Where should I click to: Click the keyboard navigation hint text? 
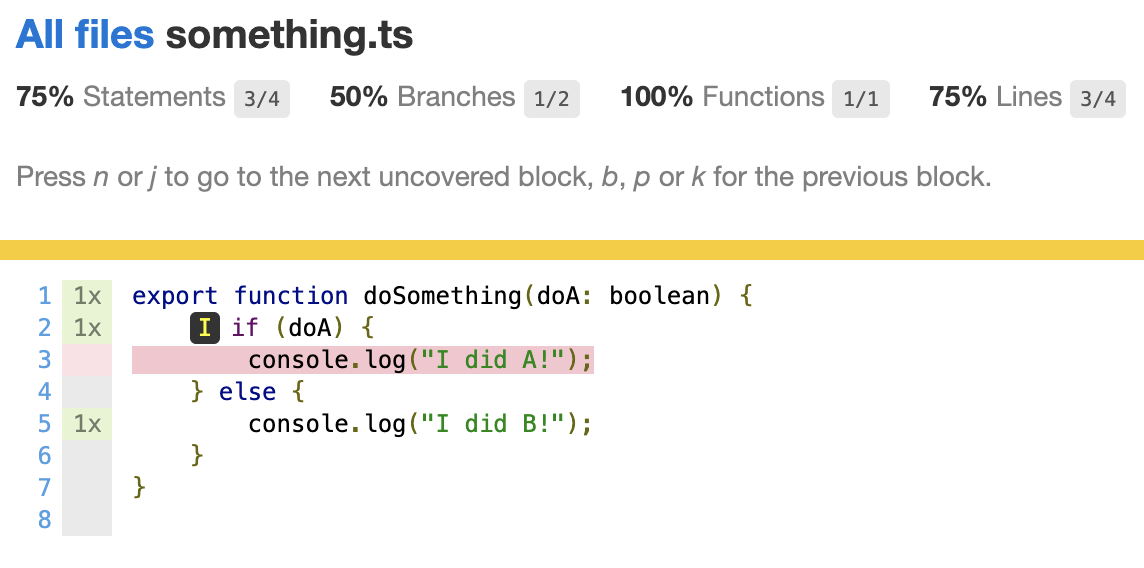[504, 177]
